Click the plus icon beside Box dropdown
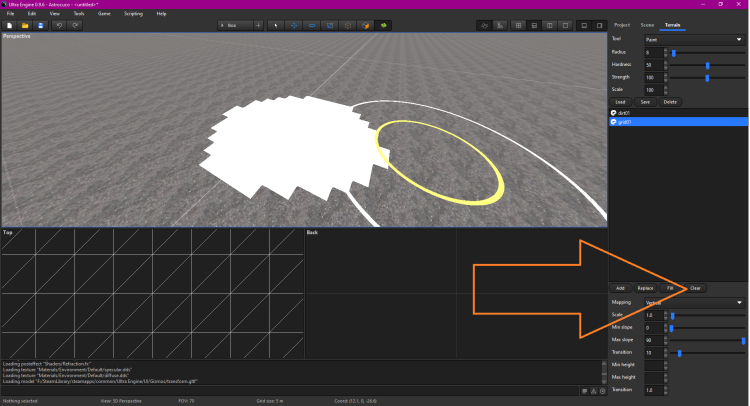The height and width of the screenshot is (406, 750). 258,24
